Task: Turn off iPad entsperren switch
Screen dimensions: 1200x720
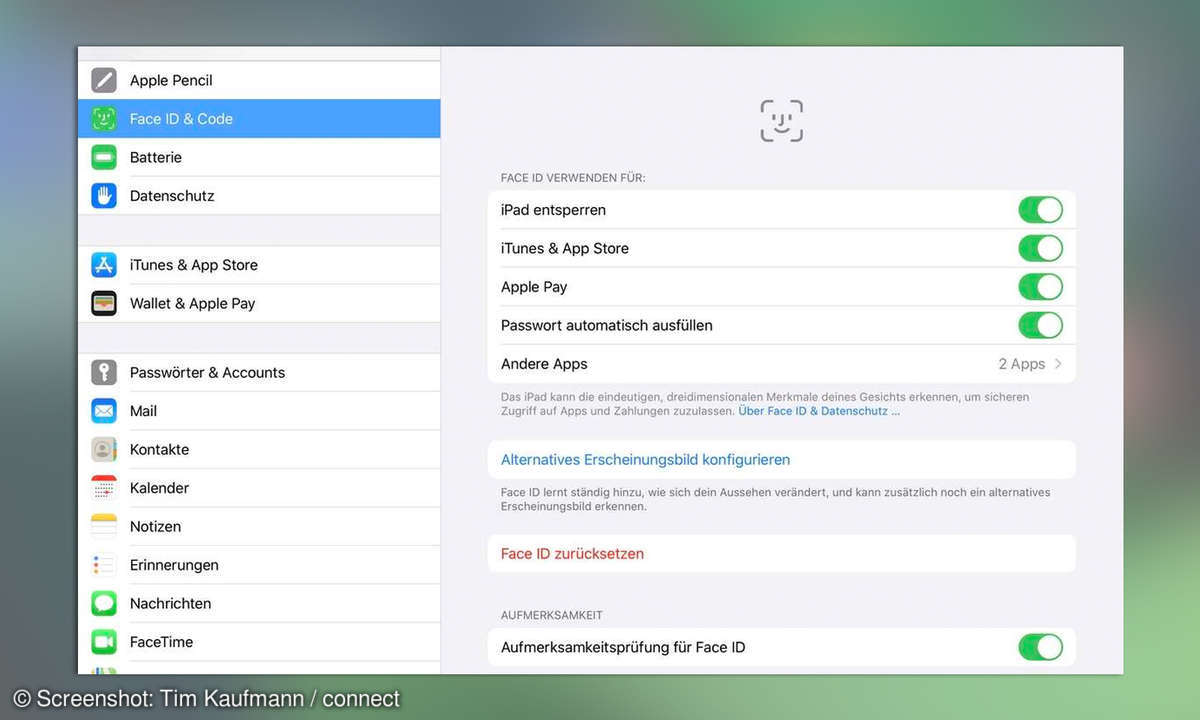Action: (1040, 210)
